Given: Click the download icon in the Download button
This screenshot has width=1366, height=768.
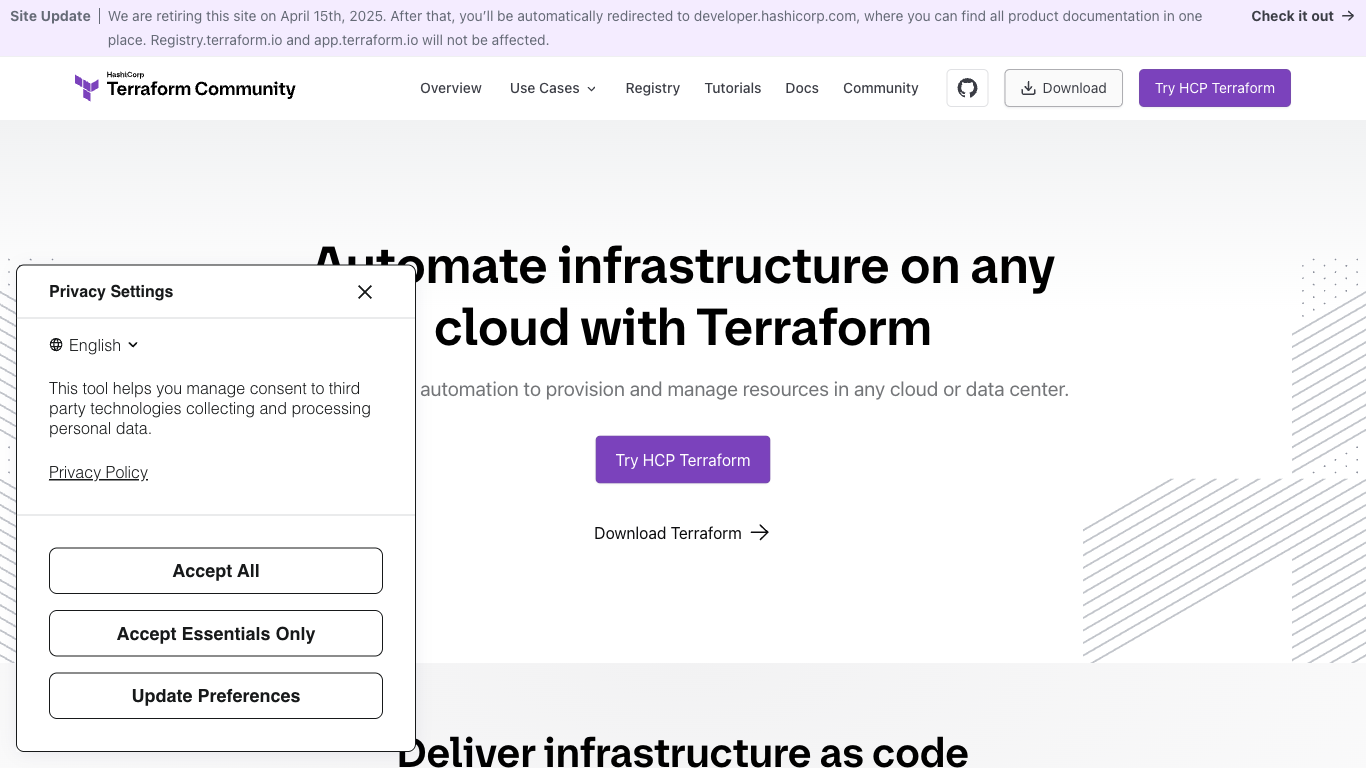Looking at the screenshot, I should click(1027, 88).
